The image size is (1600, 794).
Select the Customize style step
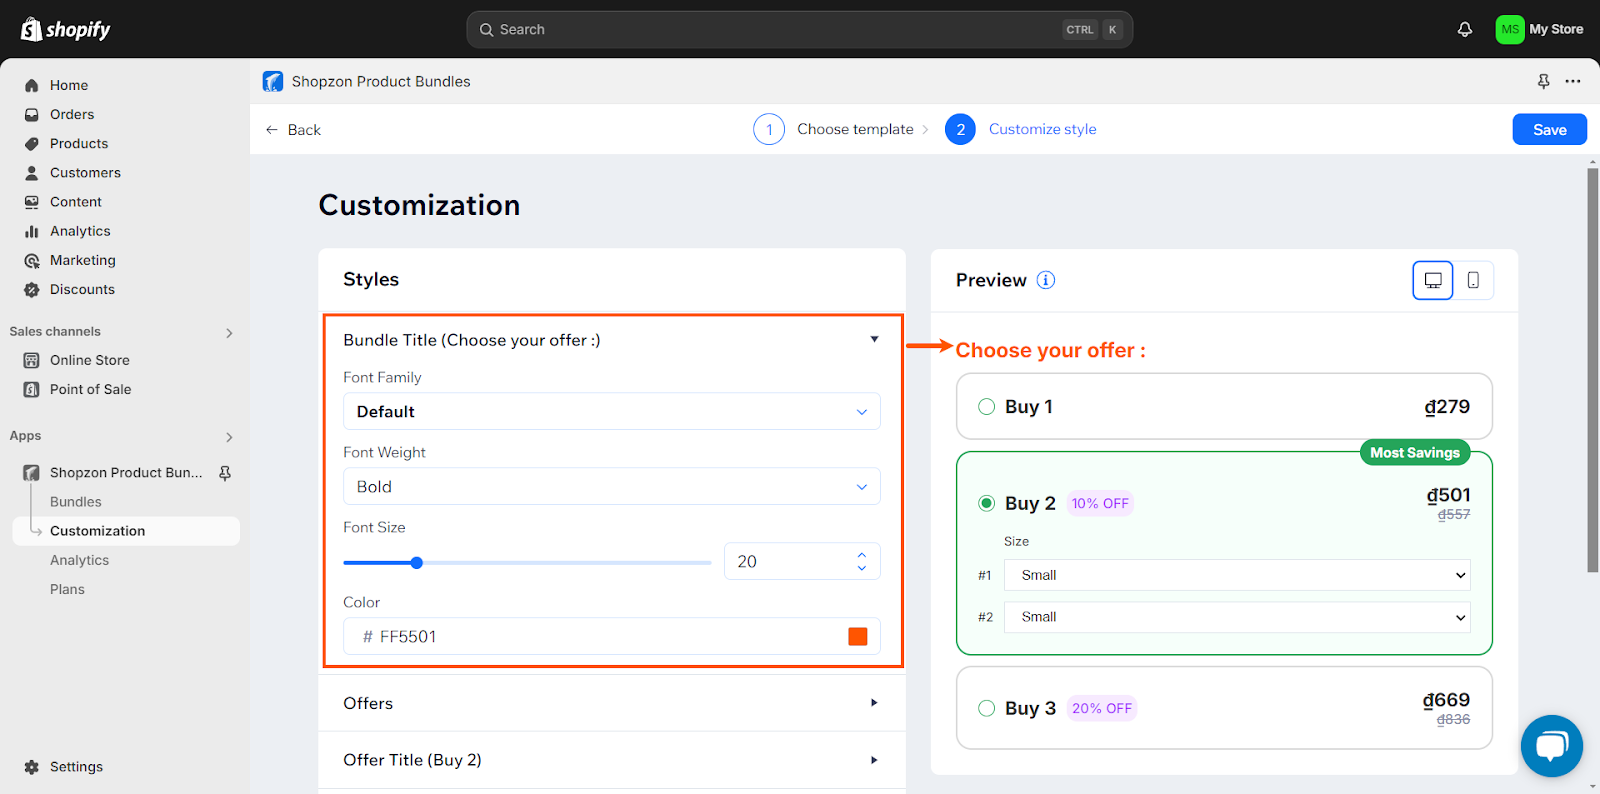point(1021,129)
